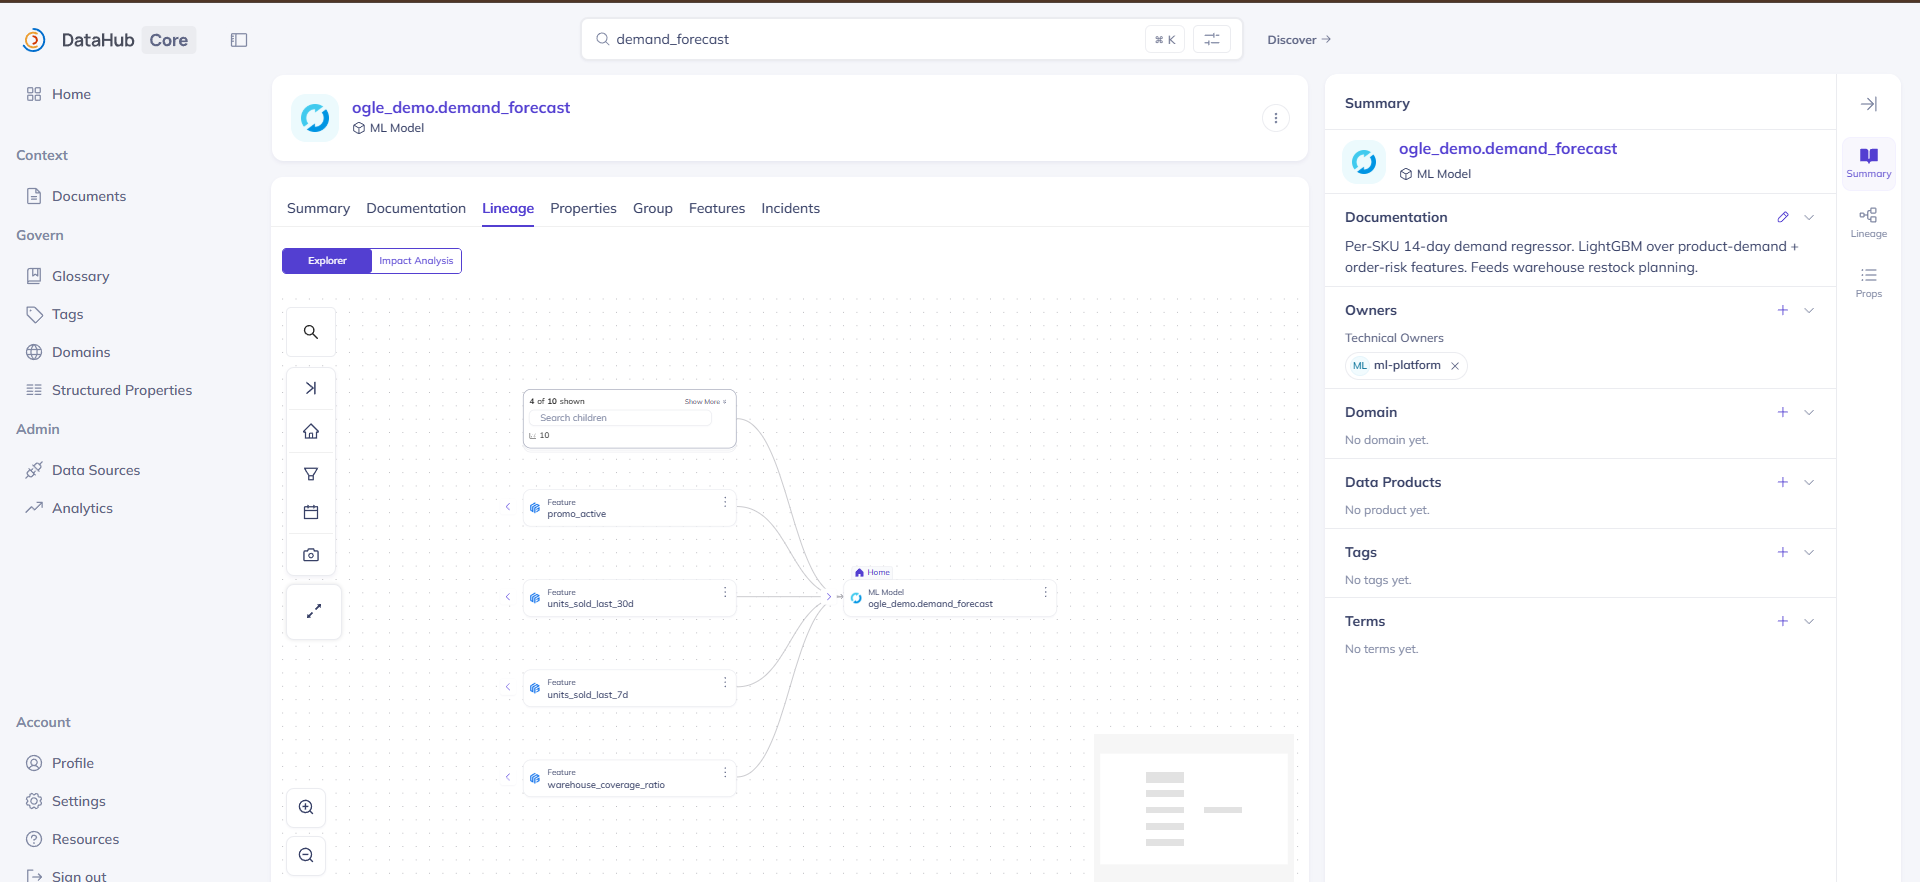Image resolution: width=1920 pixels, height=882 pixels.
Task: Select the Lineage tab
Action: pyautogui.click(x=508, y=208)
